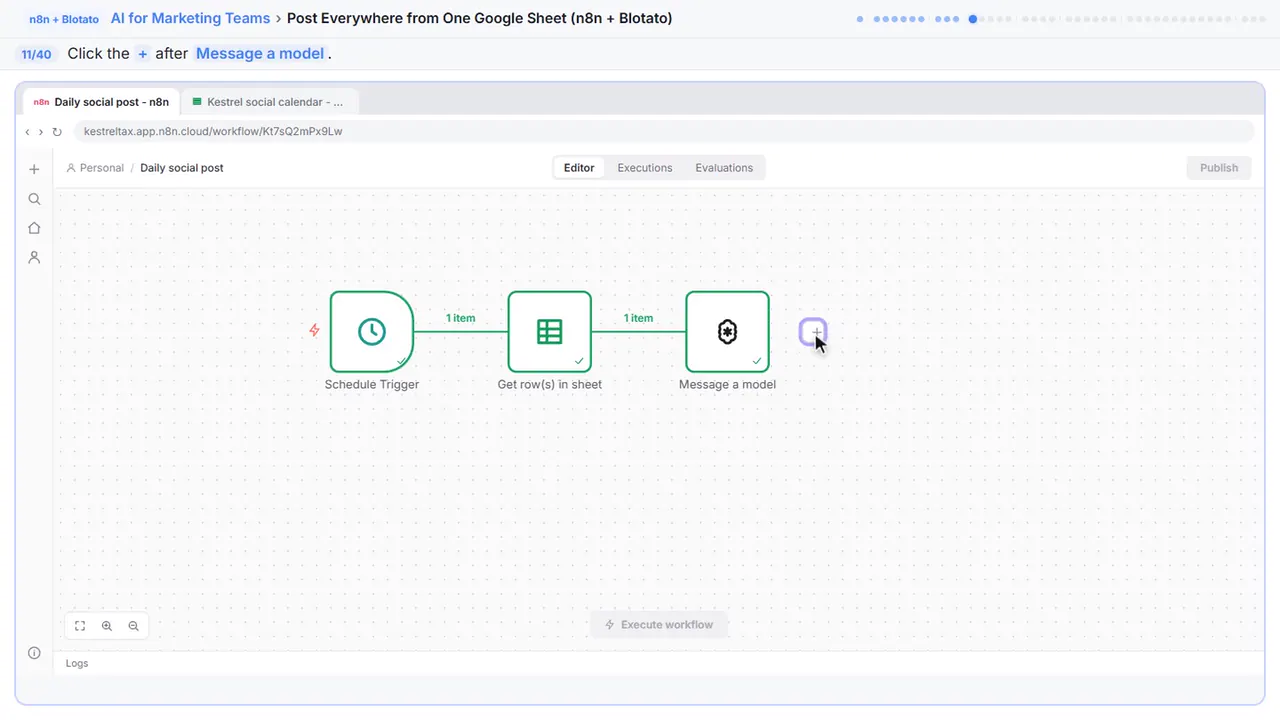The width and height of the screenshot is (1280, 720).
Task: Click the first progress dot
Action: tap(860, 19)
